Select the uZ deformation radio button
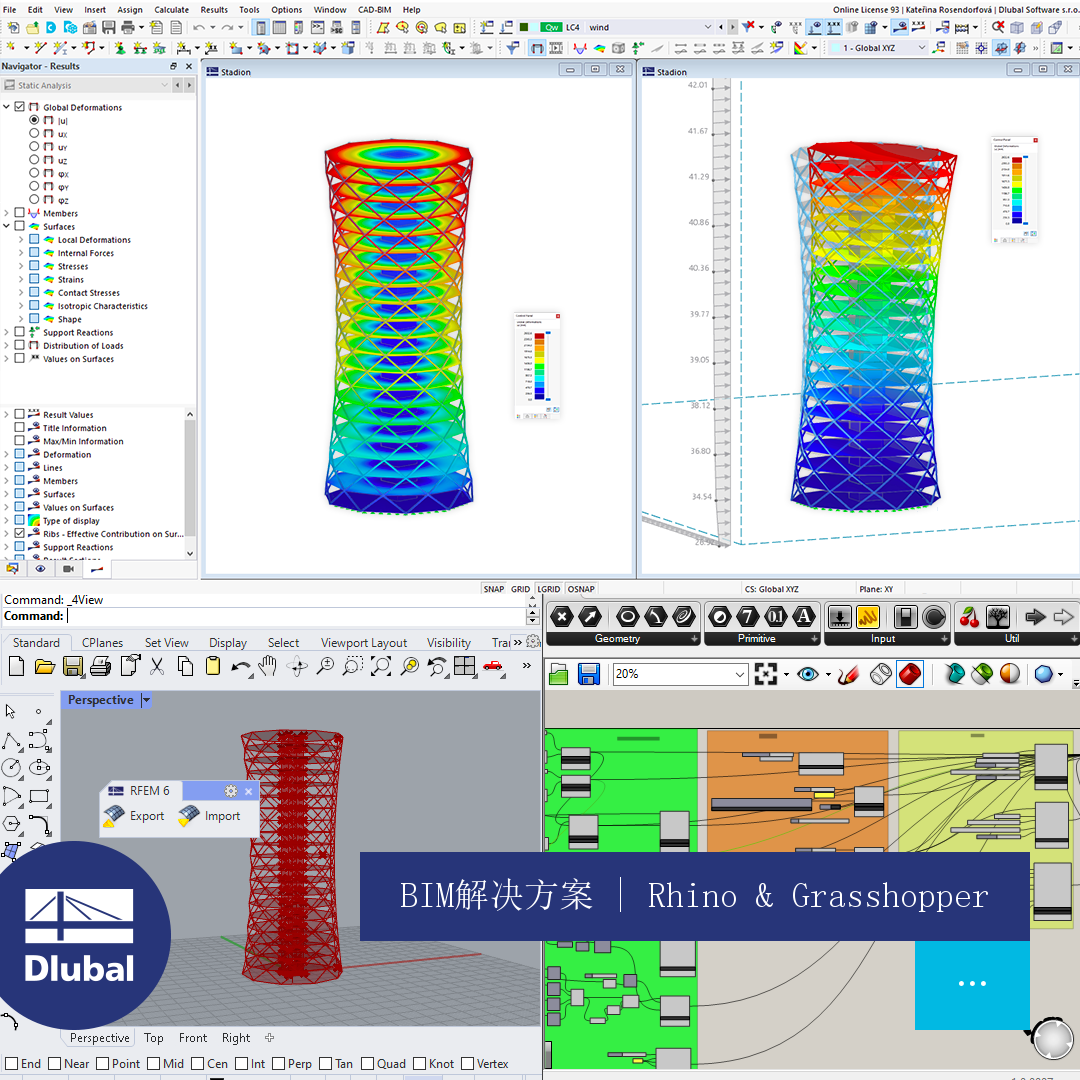Viewport: 1080px width, 1080px height. (34, 159)
